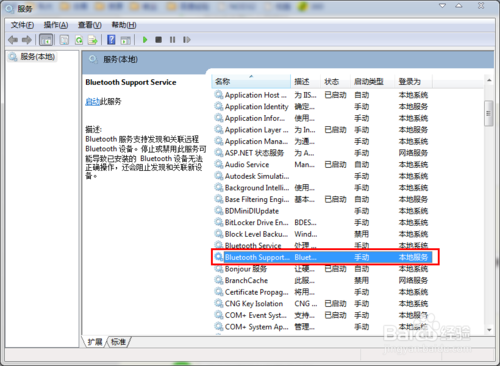Select the Bonjour 服务 row
This screenshot has height=366, width=500.
(x=322, y=269)
